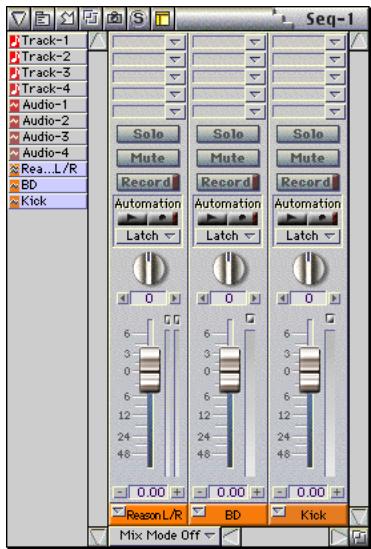Mute the BD channel
Viewport: 371px width, 549px height.
228,158
